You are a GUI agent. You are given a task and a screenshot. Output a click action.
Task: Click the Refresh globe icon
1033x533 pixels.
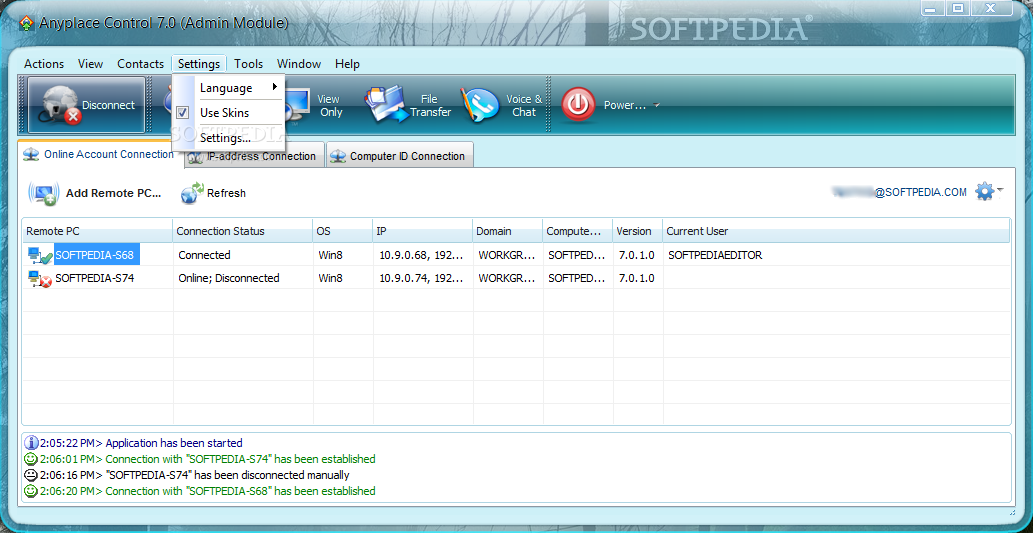pos(192,193)
